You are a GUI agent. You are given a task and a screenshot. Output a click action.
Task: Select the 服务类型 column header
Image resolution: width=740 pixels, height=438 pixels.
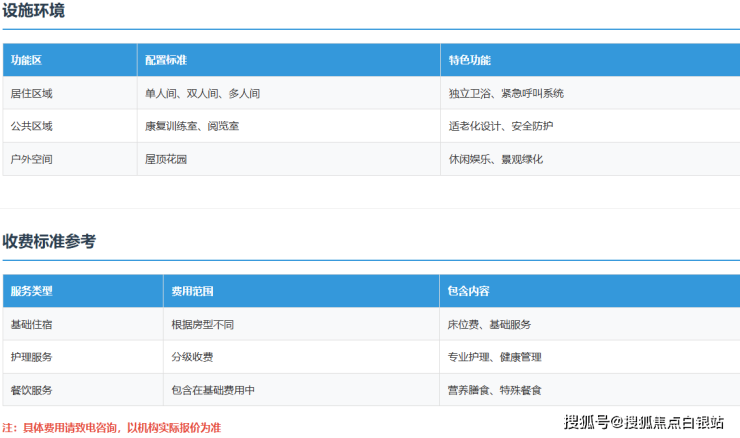tap(31, 291)
